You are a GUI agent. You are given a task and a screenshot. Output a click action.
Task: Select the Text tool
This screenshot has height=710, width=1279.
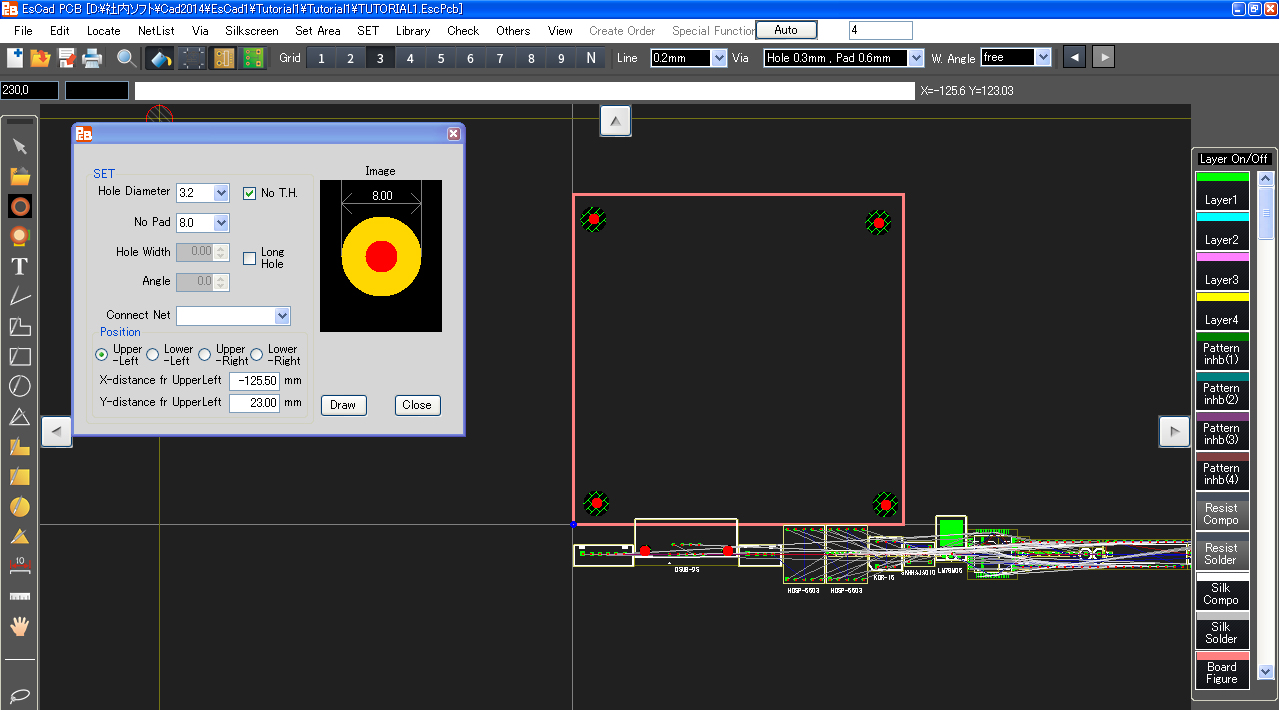(20, 266)
